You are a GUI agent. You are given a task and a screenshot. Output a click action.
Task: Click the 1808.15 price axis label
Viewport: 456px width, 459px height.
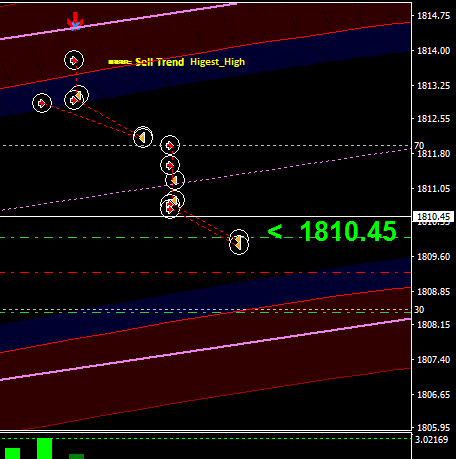(433, 325)
